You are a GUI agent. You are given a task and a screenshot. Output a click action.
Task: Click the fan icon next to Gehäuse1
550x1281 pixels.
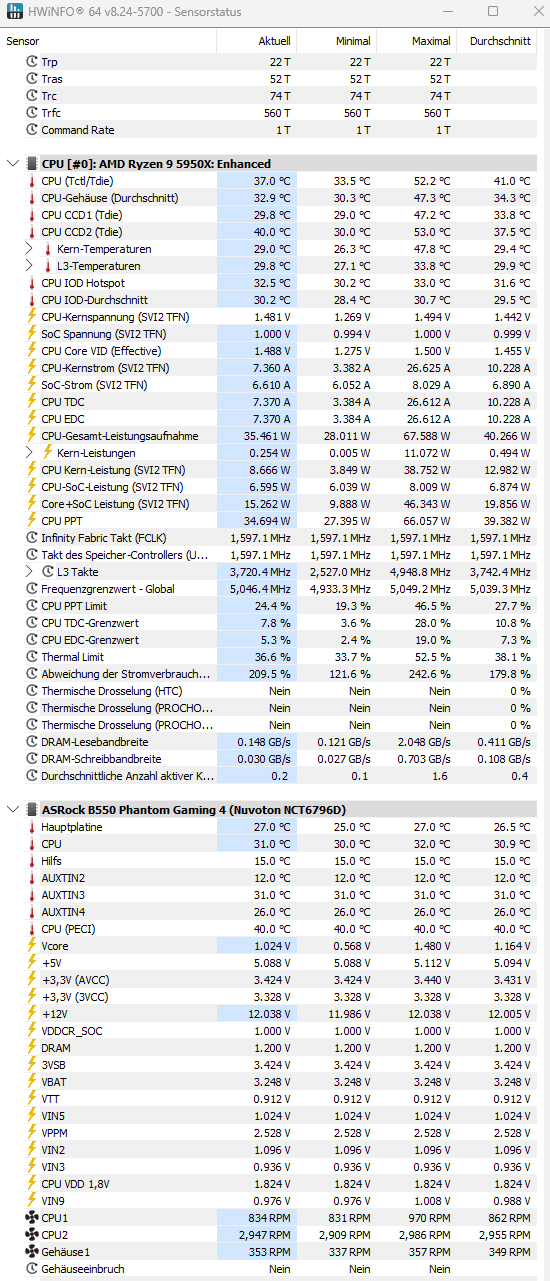31,1252
